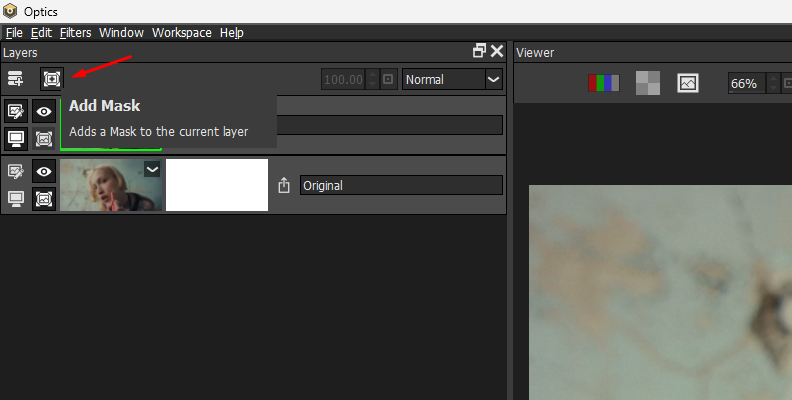Click the zoom stepper arrows beside 66%
This screenshot has width=792, height=400.
click(x=773, y=83)
